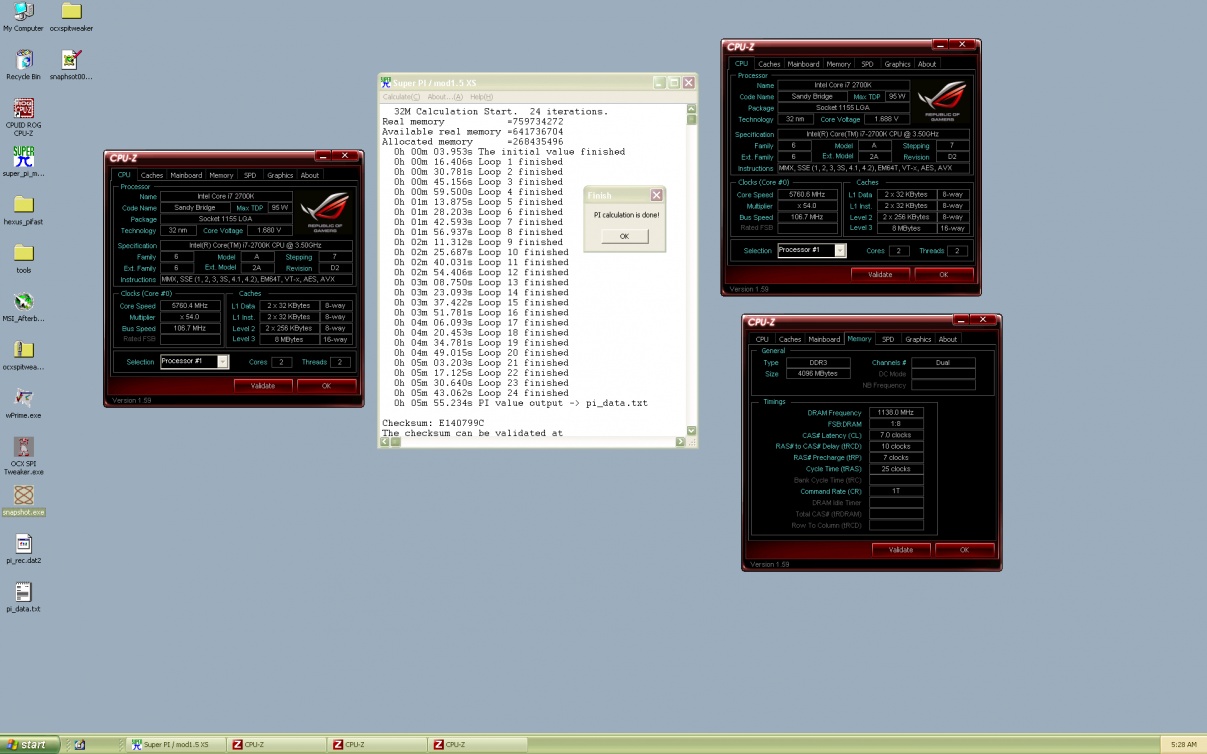Screen dimensions: 1207x754
Task: Expand Processor #1 dropdown in top-right CPU-Z window
Action: tap(840, 250)
